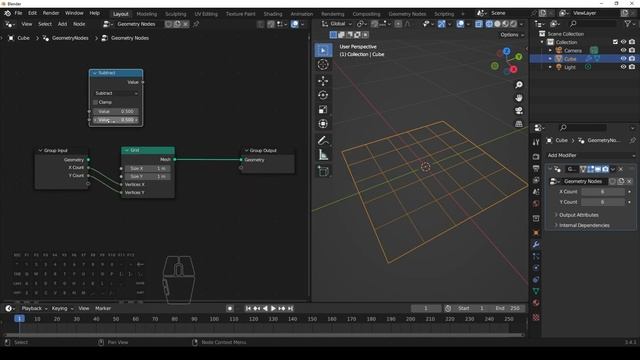Select the Select Box tool in viewport
Screen dimensions: 640x360
click(x=323, y=50)
